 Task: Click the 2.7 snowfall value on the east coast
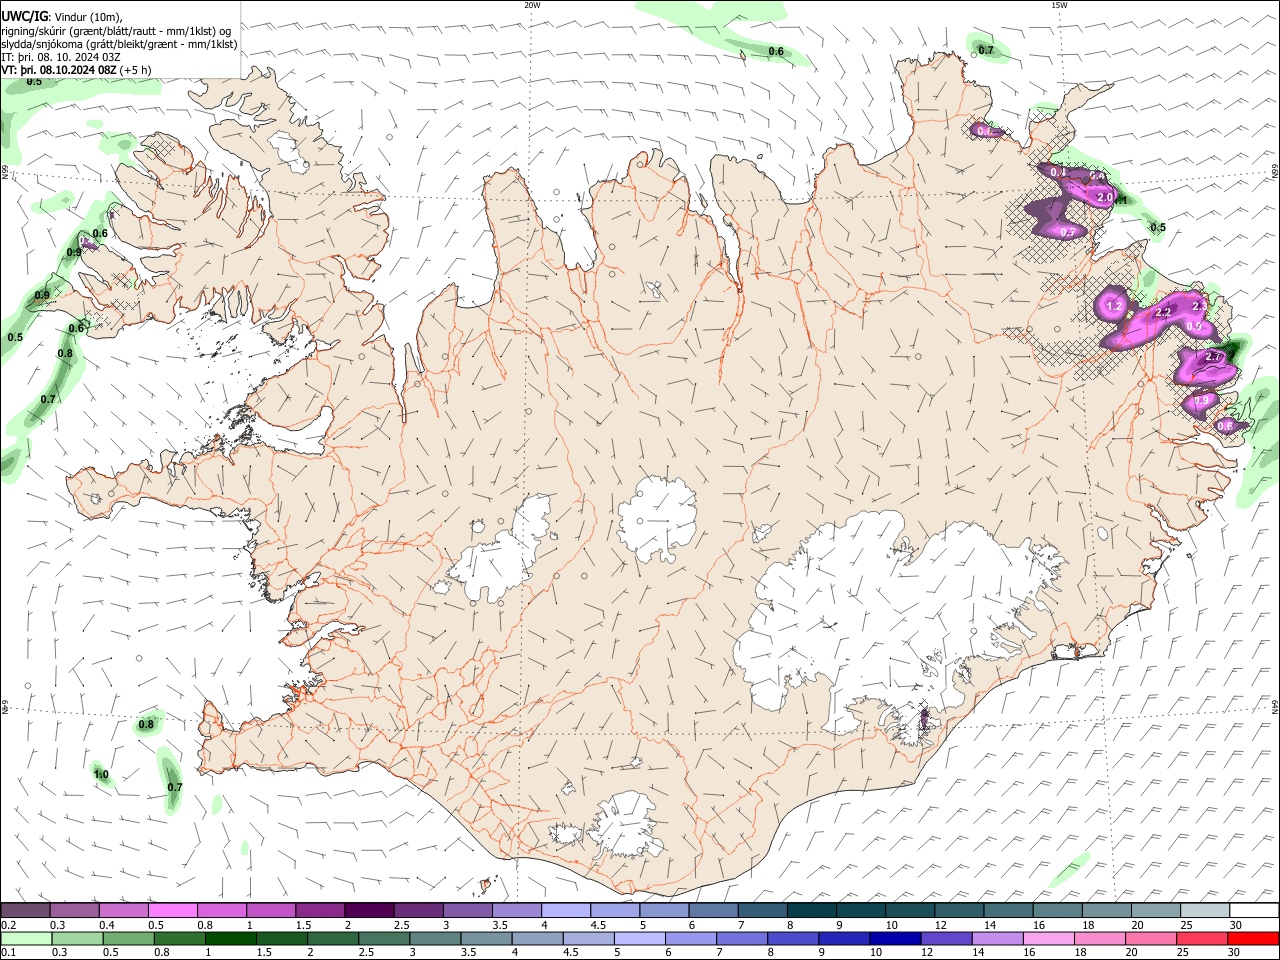1214,357
